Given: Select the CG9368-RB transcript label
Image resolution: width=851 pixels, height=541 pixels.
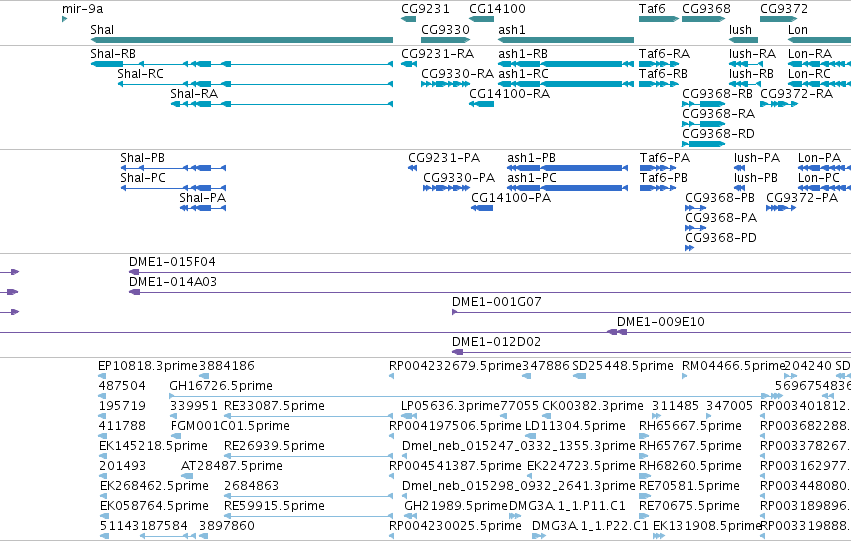Looking at the screenshot, I should tap(717, 94).
